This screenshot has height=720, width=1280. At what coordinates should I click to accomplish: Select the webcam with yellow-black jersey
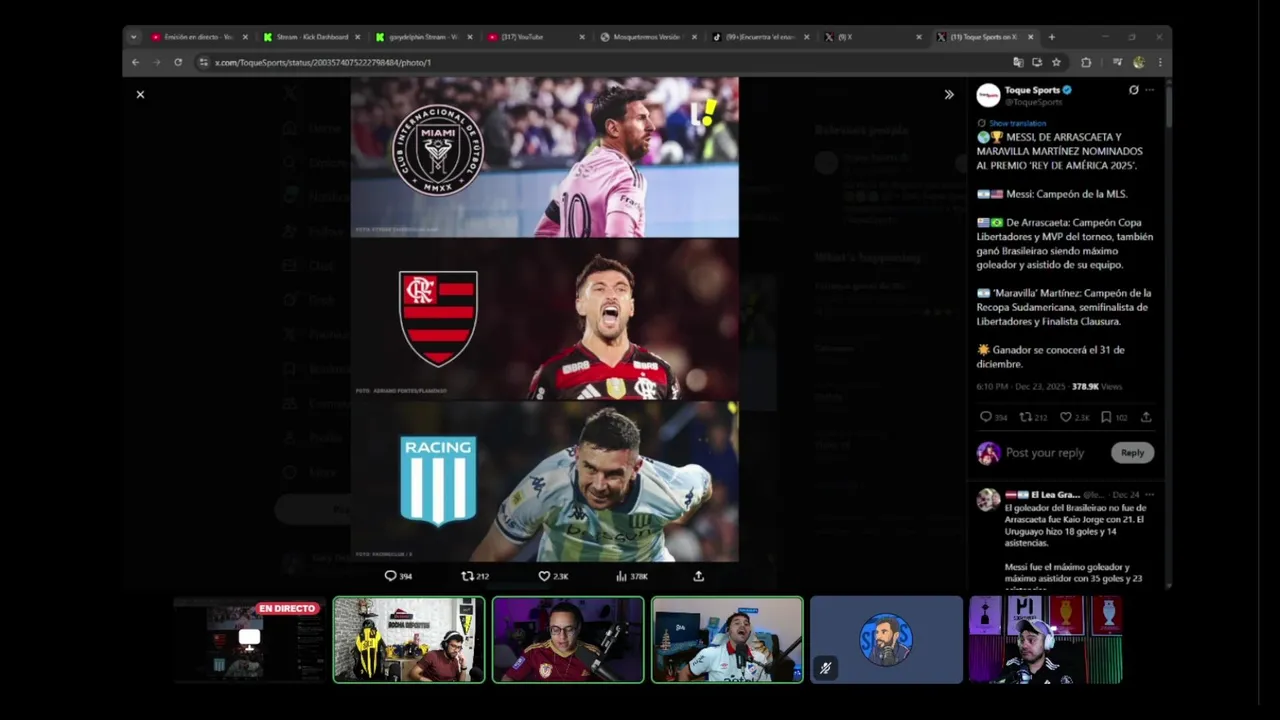coord(409,640)
